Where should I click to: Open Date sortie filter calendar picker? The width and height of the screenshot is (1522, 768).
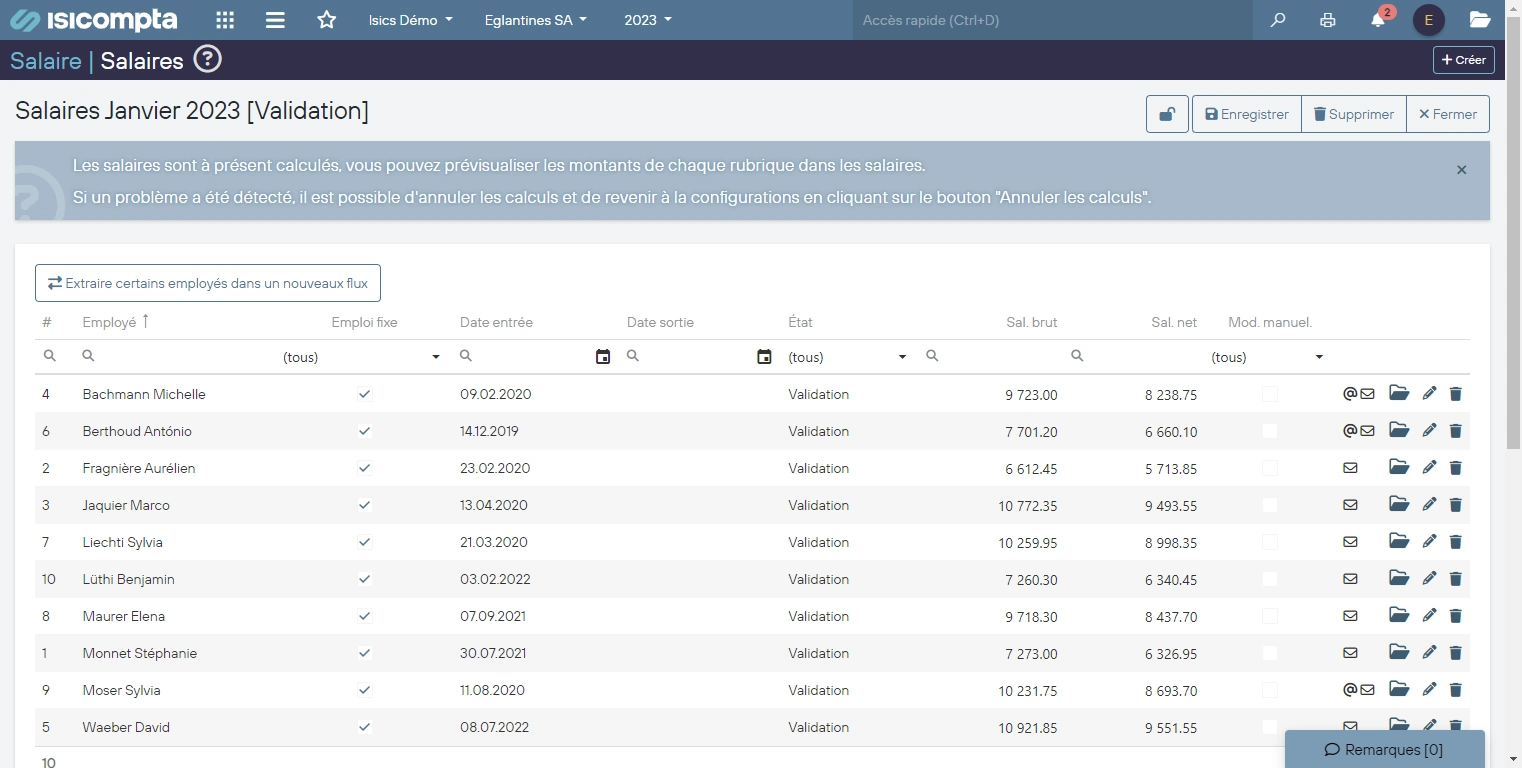764,357
